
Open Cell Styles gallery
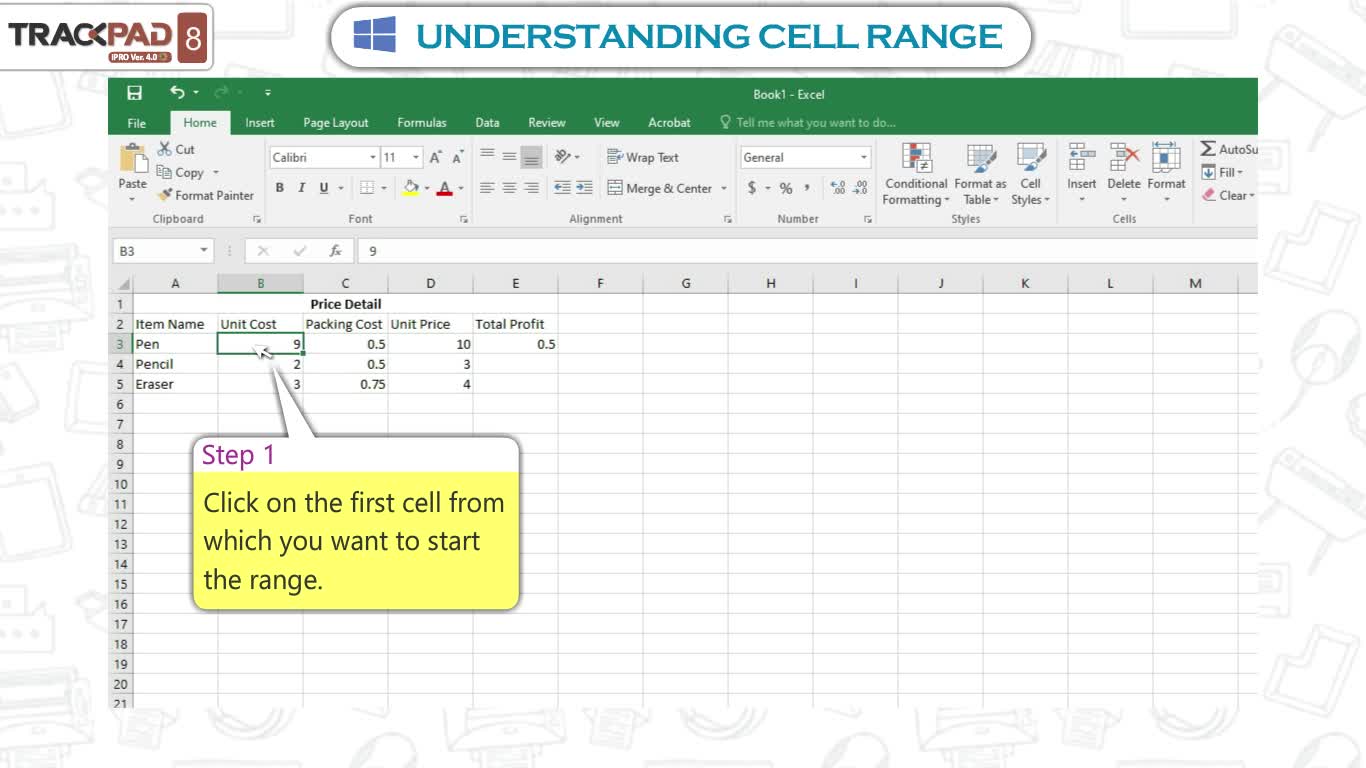coord(1030,174)
